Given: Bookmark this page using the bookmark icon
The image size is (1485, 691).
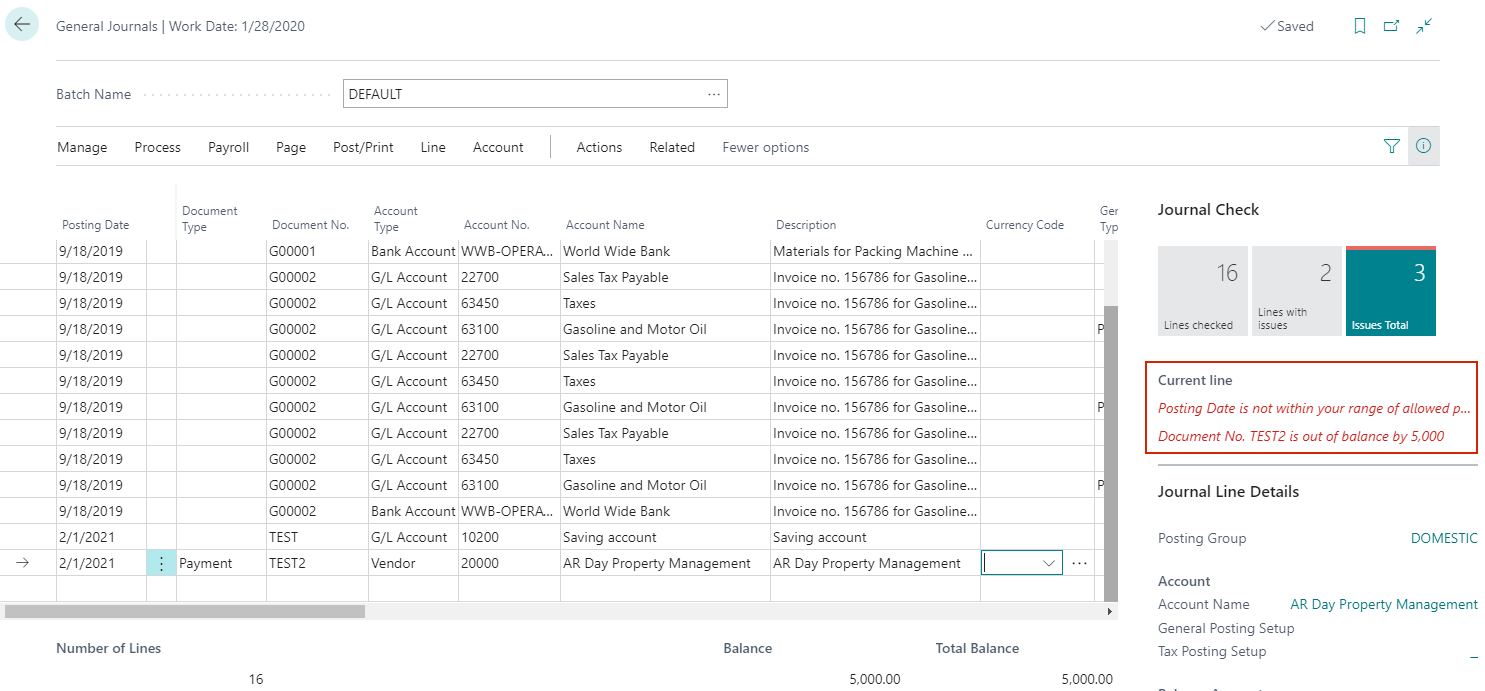Looking at the screenshot, I should click(1359, 25).
